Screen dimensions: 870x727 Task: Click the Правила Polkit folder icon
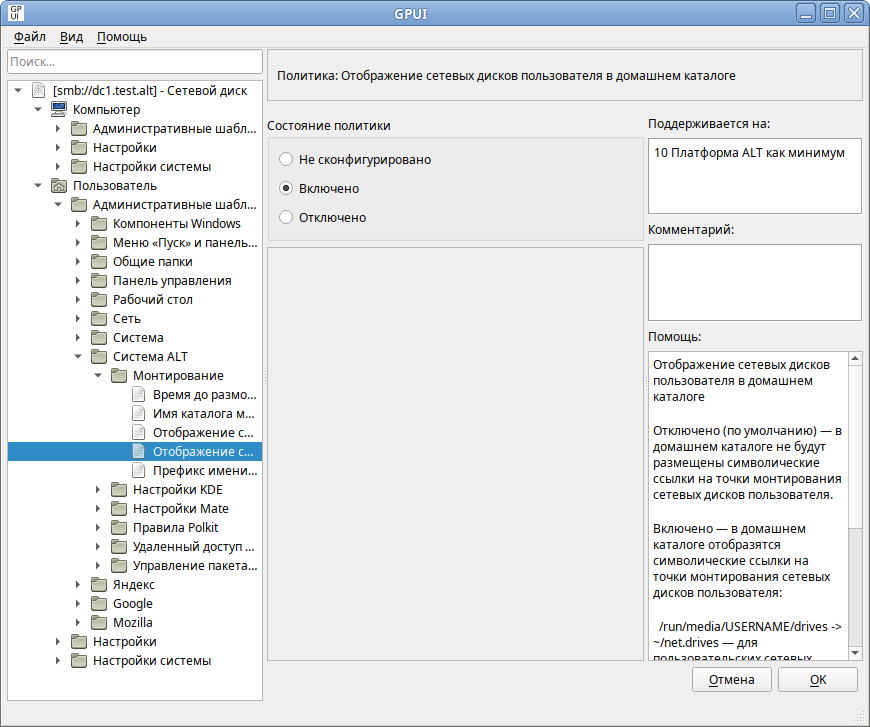tap(119, 527)
